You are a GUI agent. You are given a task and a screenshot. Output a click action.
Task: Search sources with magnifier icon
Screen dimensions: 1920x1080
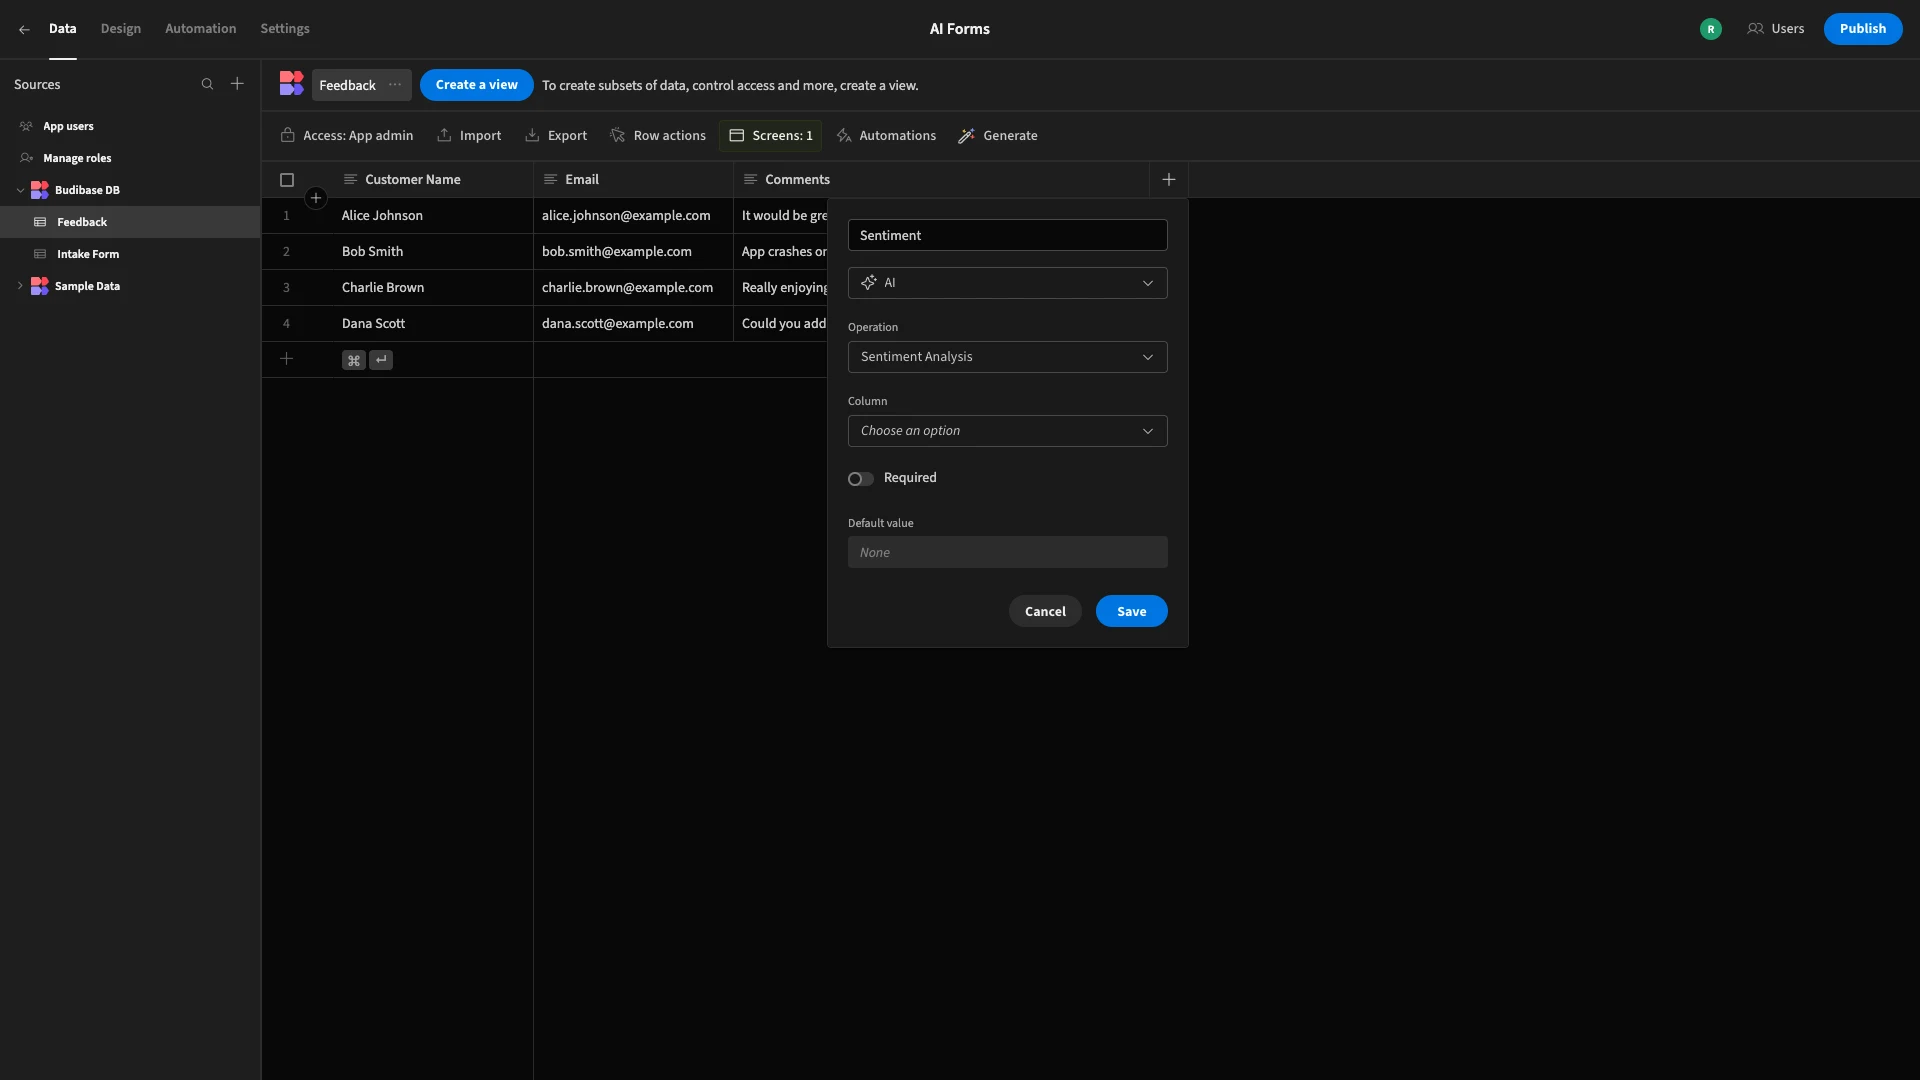coord(207,84)
